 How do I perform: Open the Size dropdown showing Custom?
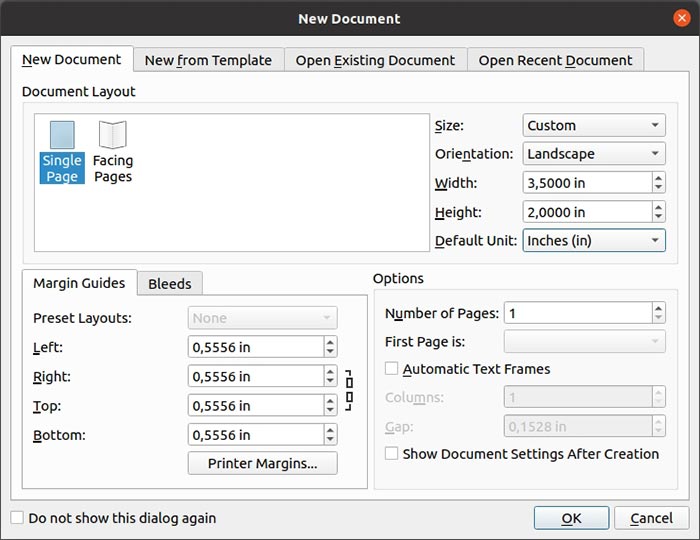pyautogui.click(x=594, y=125)
